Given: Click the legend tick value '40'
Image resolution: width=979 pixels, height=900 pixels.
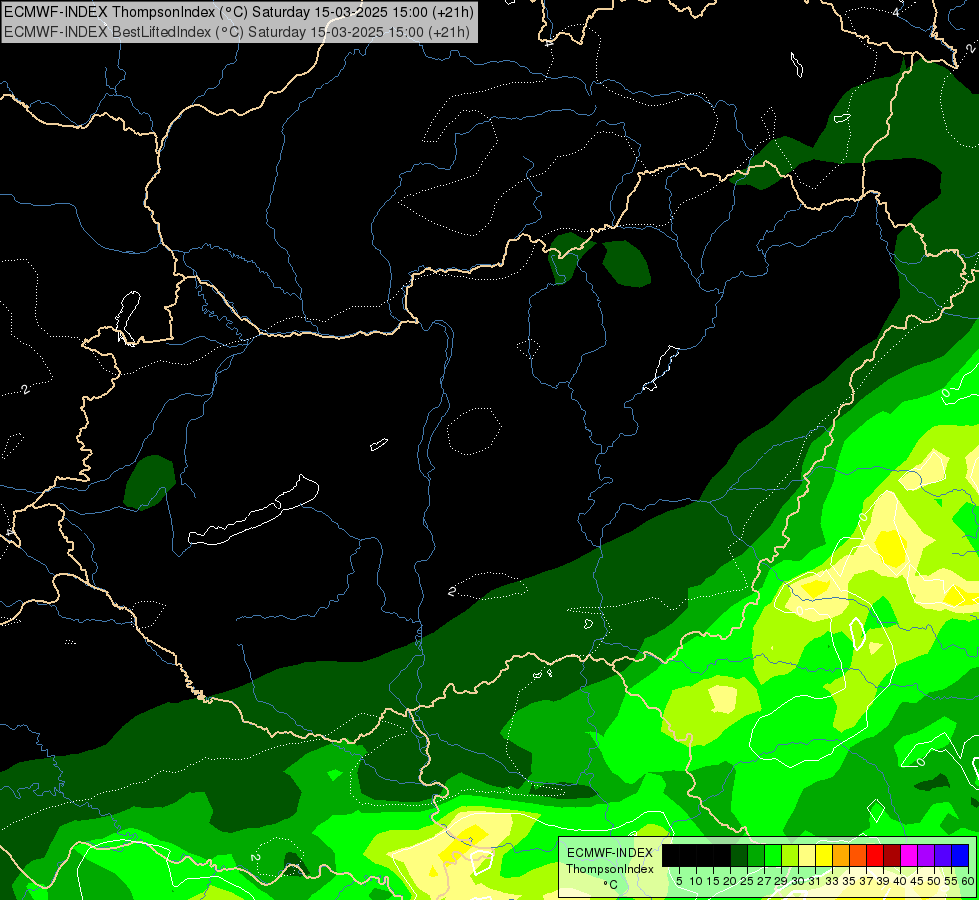Looking at the screenshot, I should tap(900, 881).
